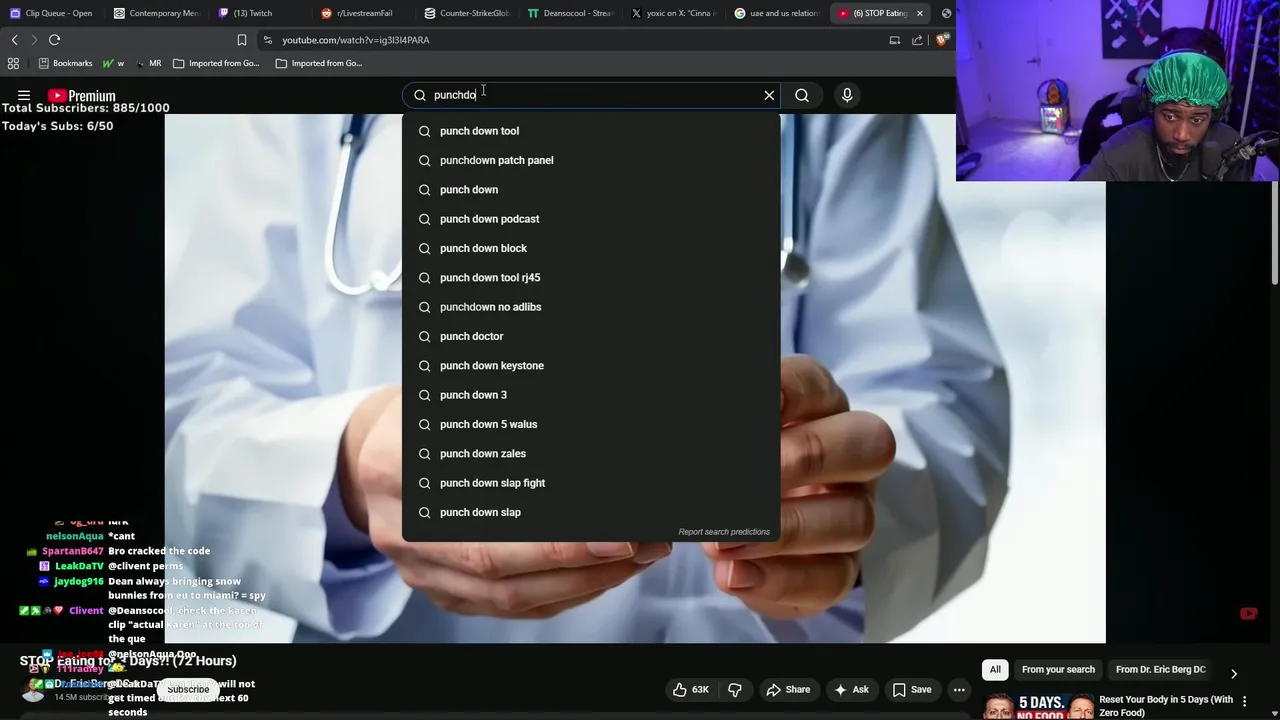The width and height of the screenshot is (1280, 720).
Task: Switch to Contemporary Men tab
Action: pos(156,13)
